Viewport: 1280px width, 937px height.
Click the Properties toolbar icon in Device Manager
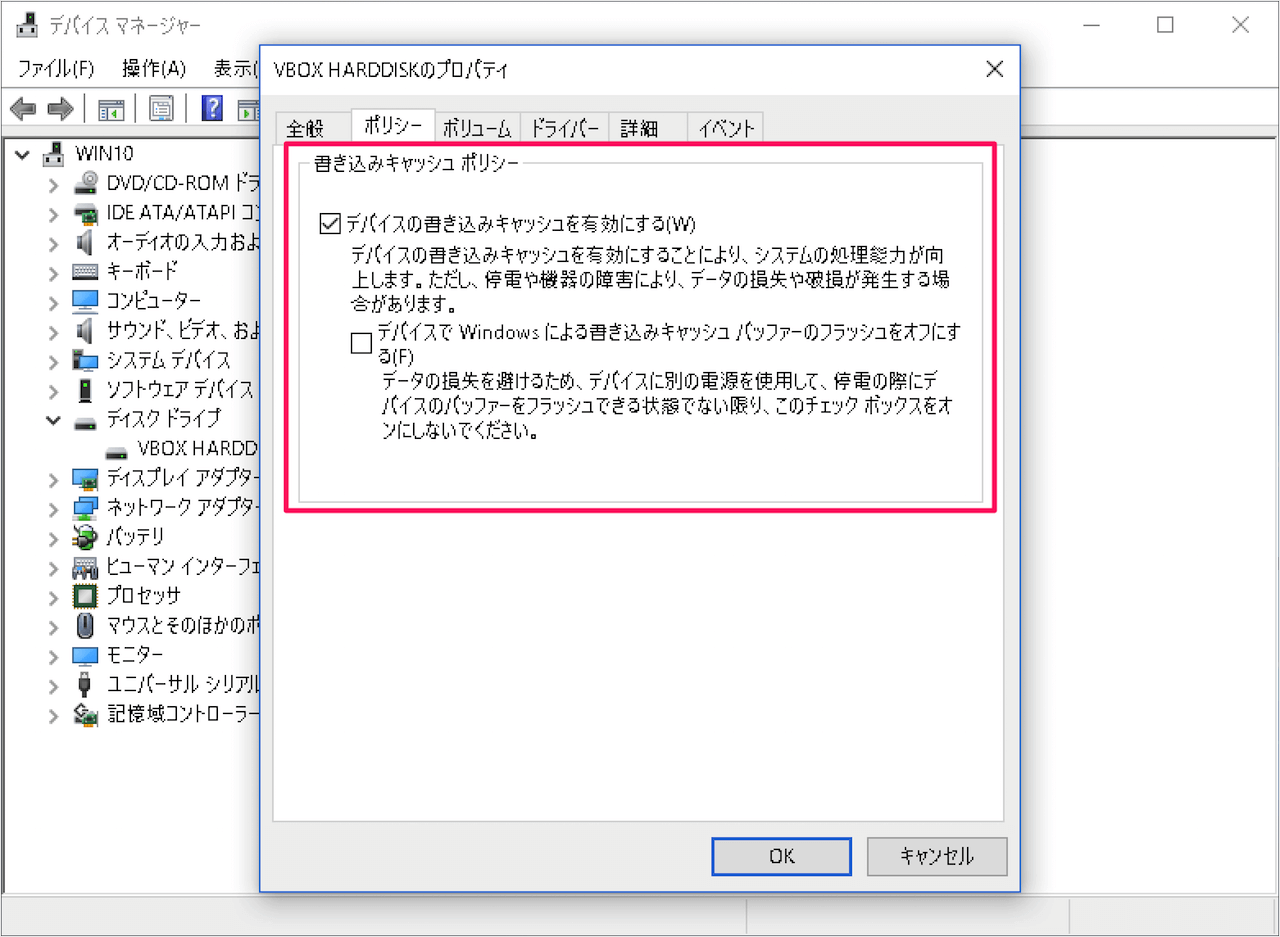[161, 109]
